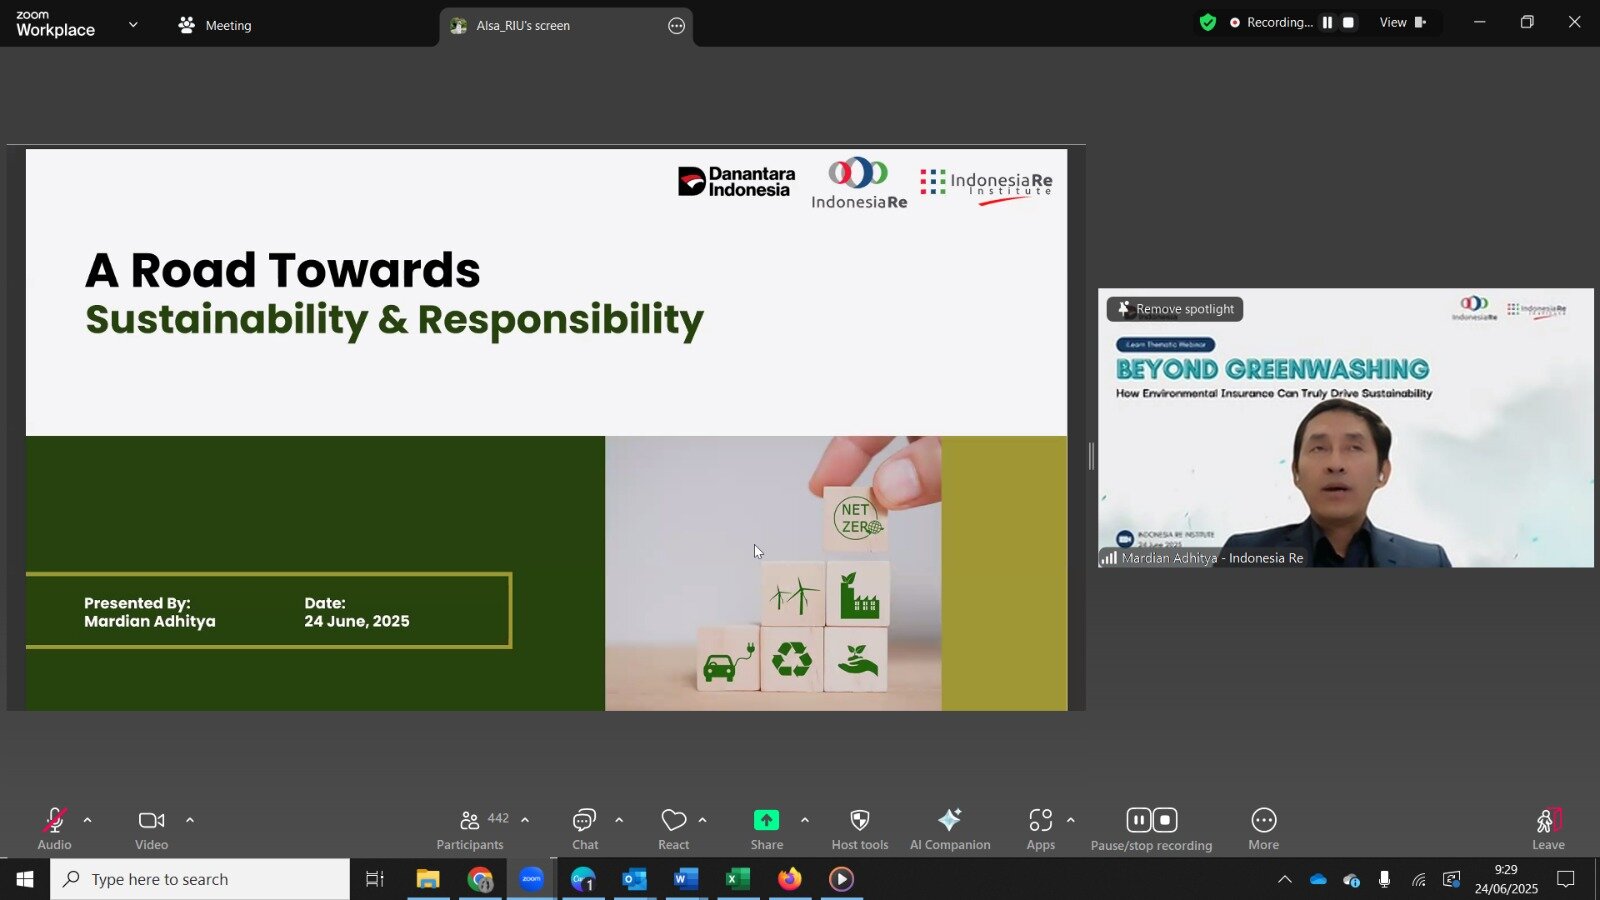The height and width of the screenshot is (900, 1600).
Task: Expand the Video options chevron
Action: [190, 820]
